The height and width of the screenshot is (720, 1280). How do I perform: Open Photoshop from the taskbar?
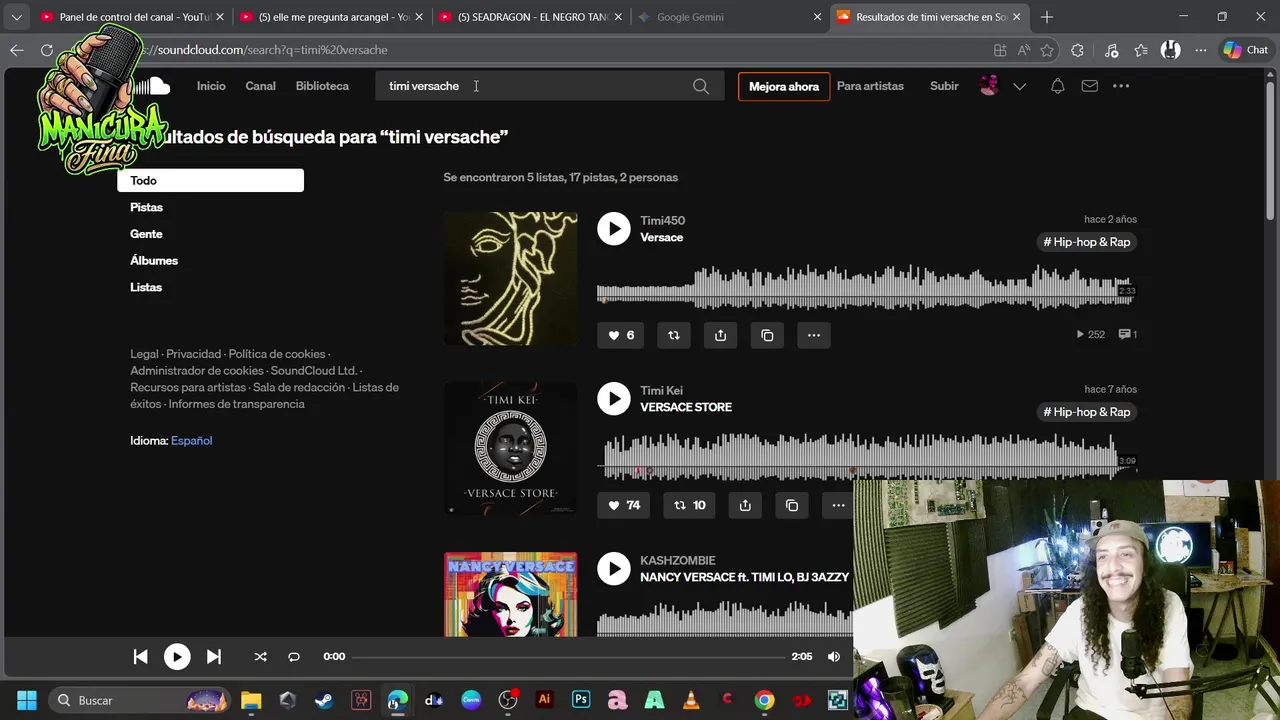point(581,700)
